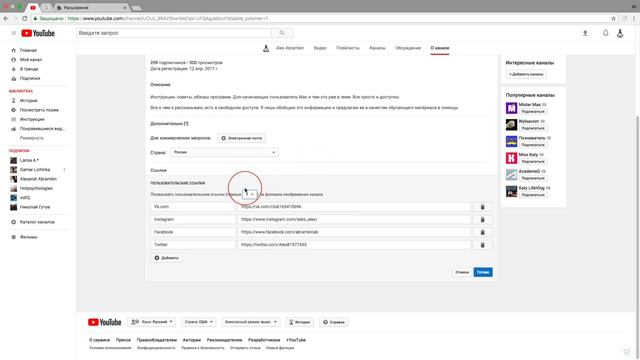Click Добавить link button
This screenshot has height=360, width=640.
click(167, 258)
